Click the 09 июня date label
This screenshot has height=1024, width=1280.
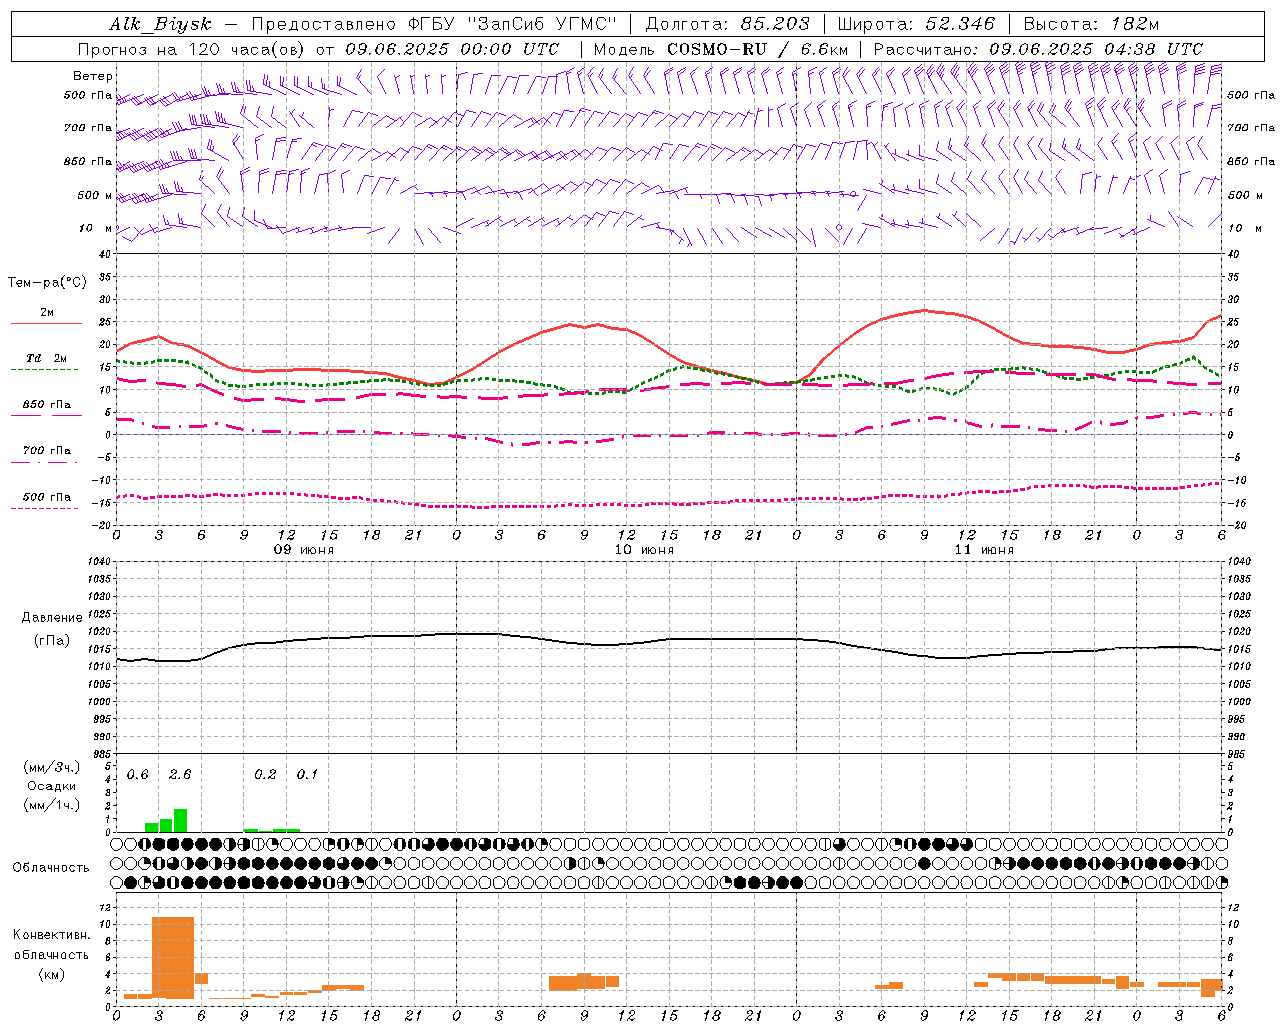tap(304, 550)
